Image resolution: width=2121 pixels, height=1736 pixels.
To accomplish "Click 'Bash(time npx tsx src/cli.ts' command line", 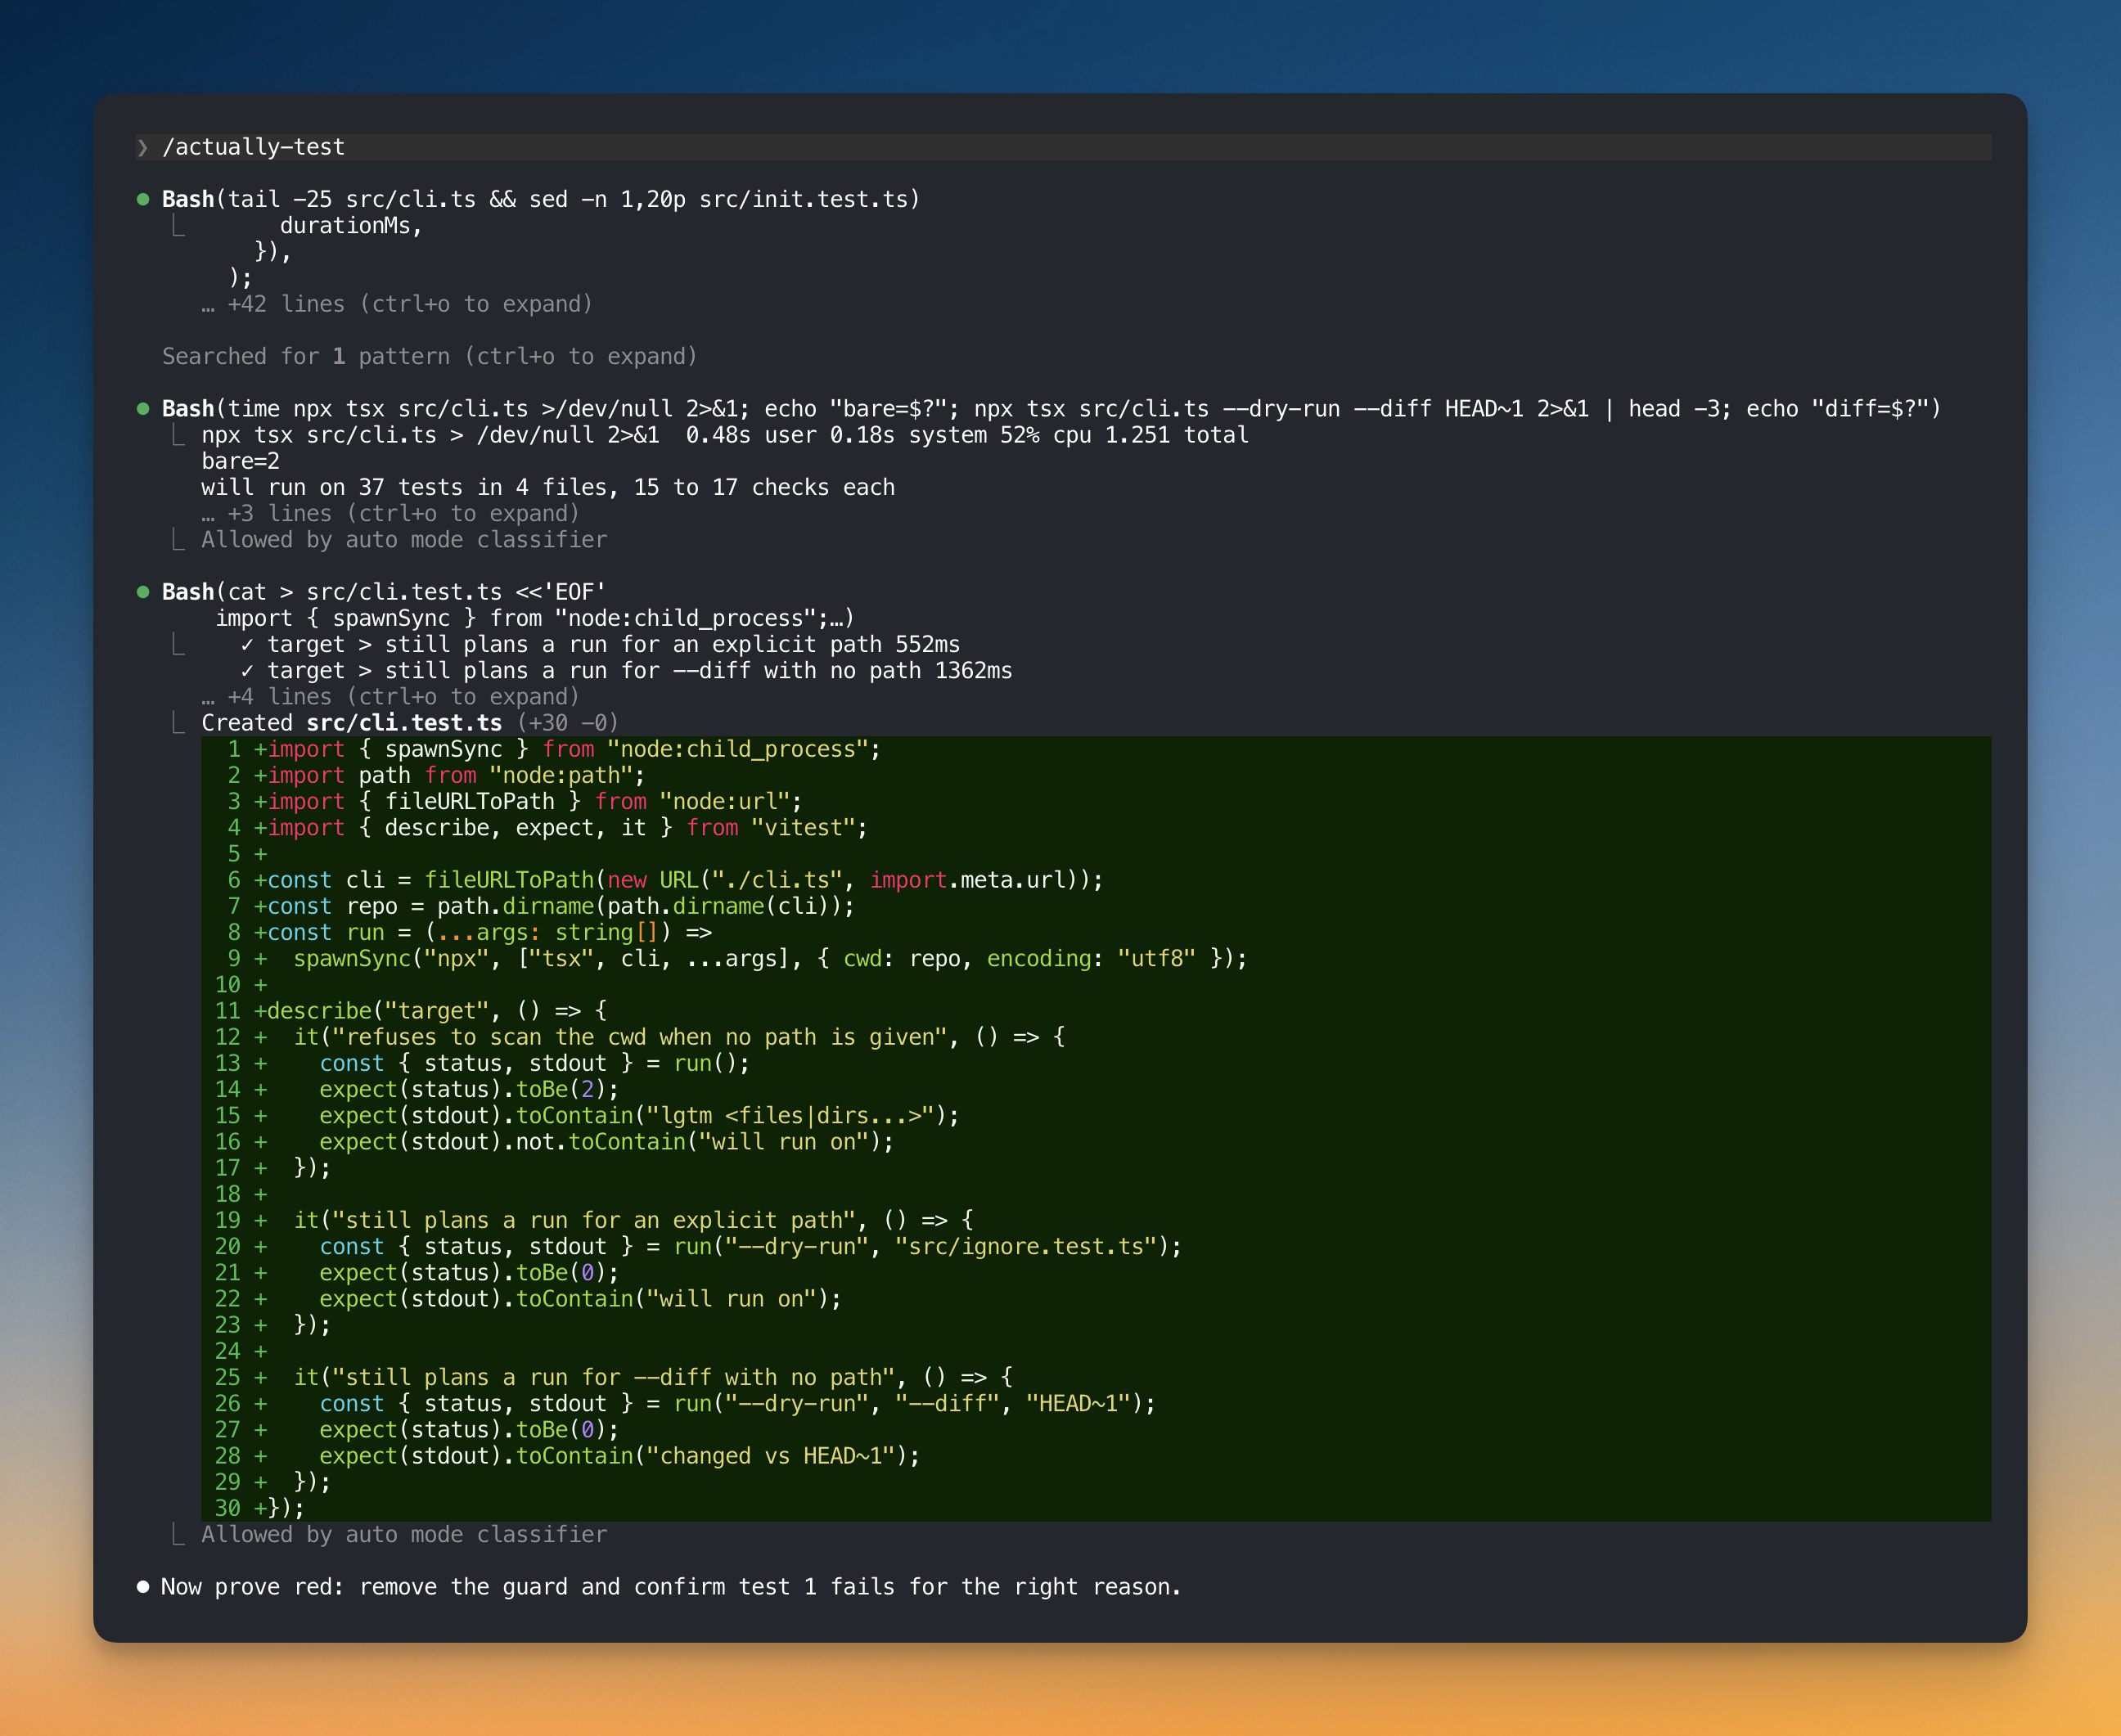I will (x=1051, y=408).
